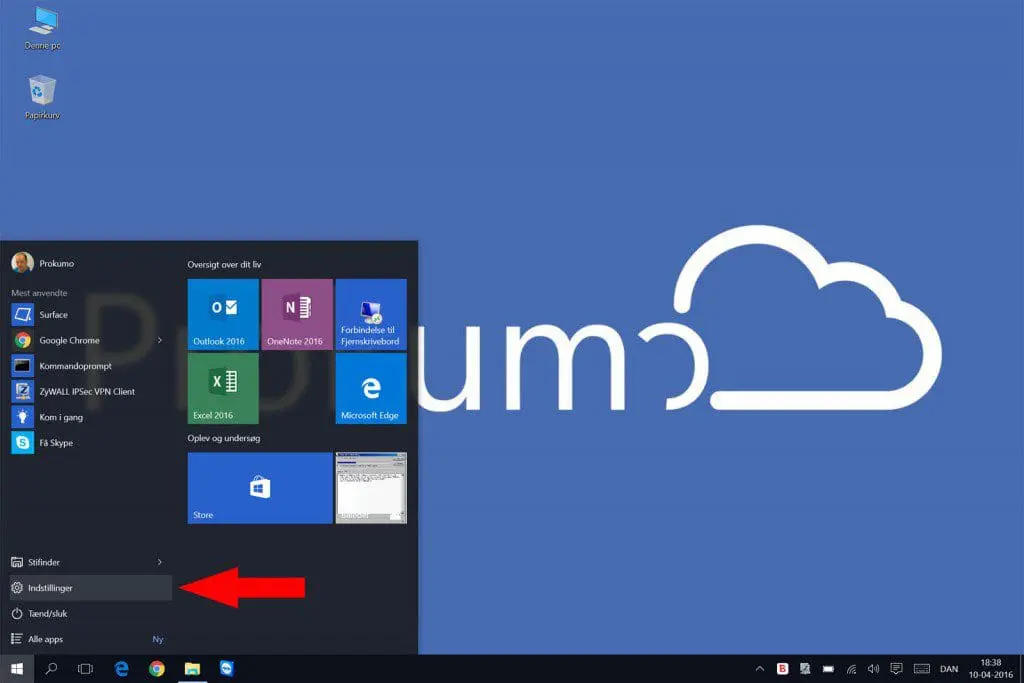
Task: Open Excel 2016 tile
Action: click(223, 389)
